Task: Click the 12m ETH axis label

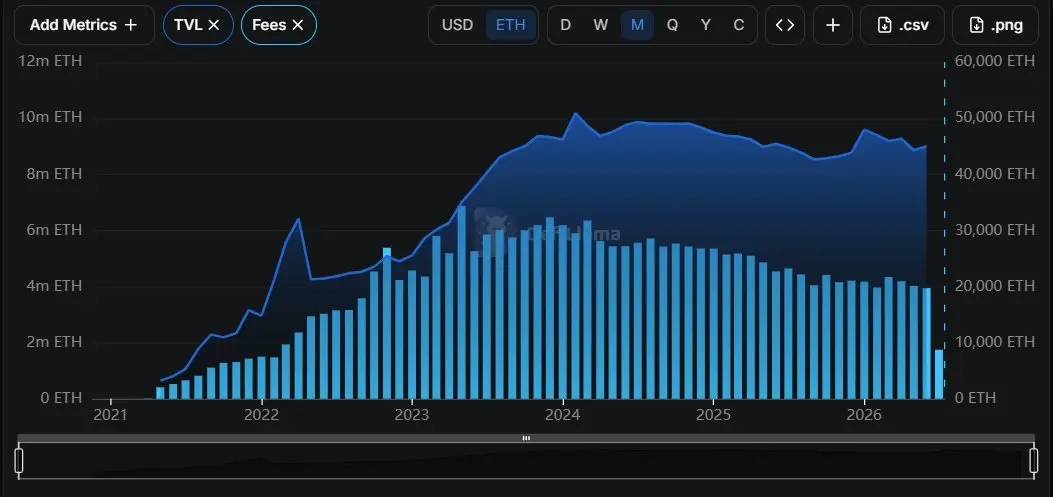Action: [x=50, y=61]
